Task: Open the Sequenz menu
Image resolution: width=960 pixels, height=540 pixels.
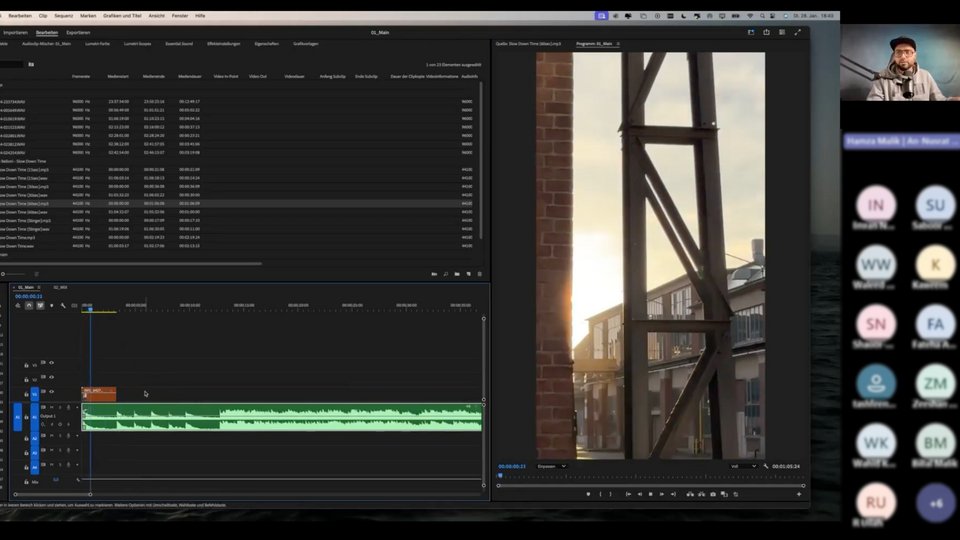Action: [x=64, y=16]
